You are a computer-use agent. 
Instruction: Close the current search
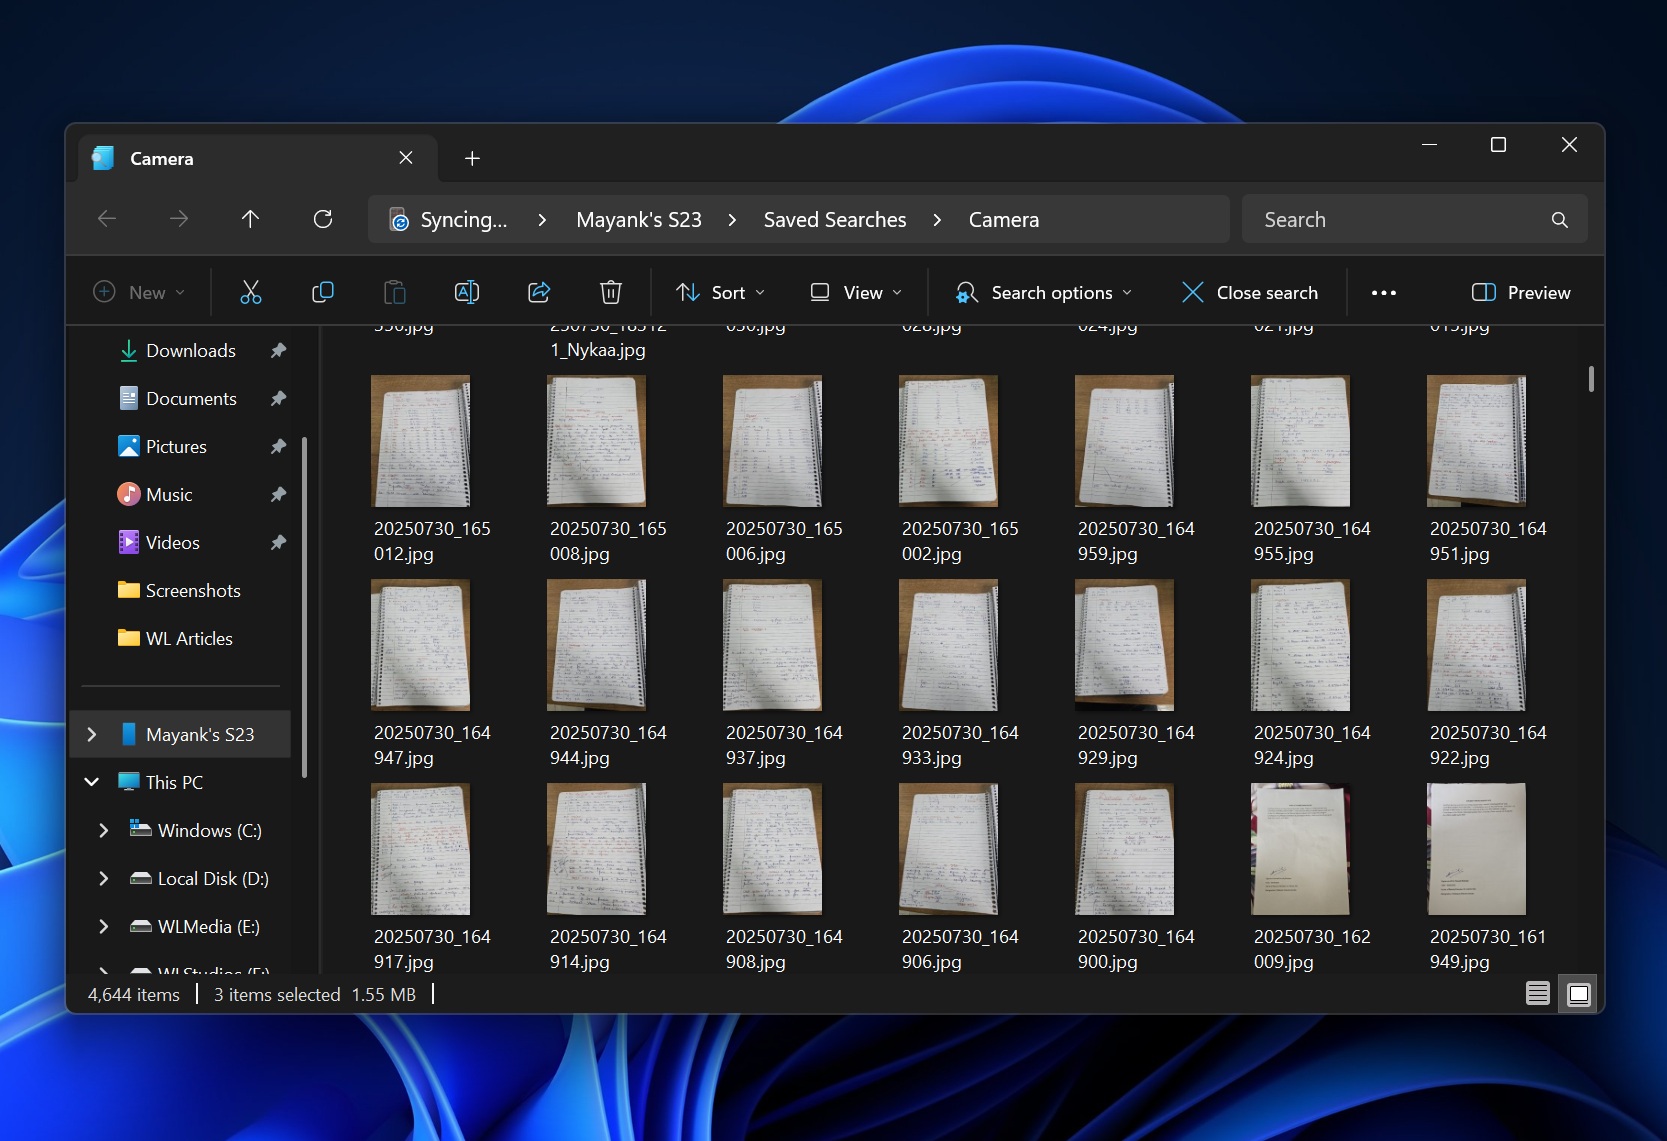click(x=1248, y=292)
